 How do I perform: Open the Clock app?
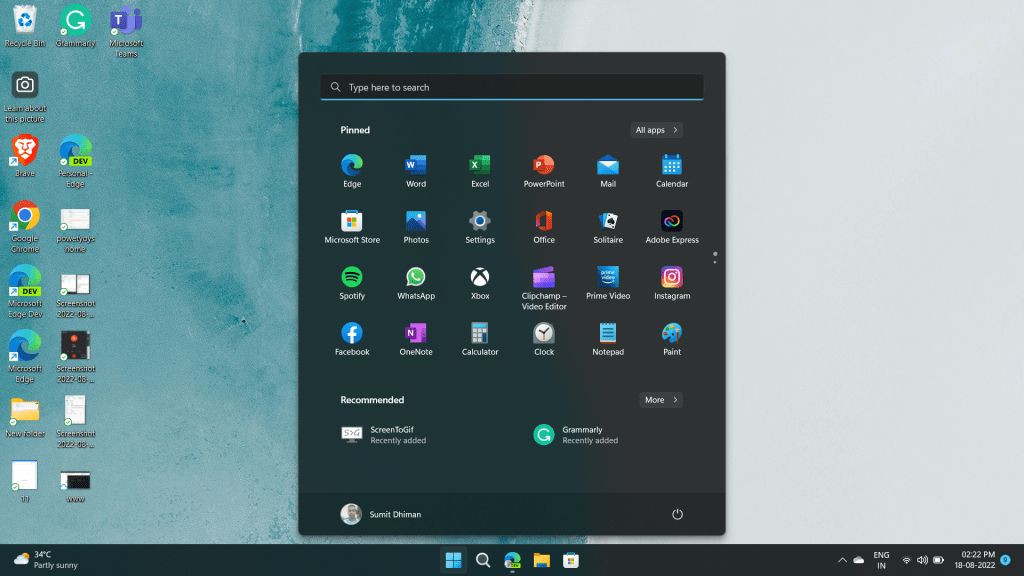pyautogui.click(x=544, y=340)
